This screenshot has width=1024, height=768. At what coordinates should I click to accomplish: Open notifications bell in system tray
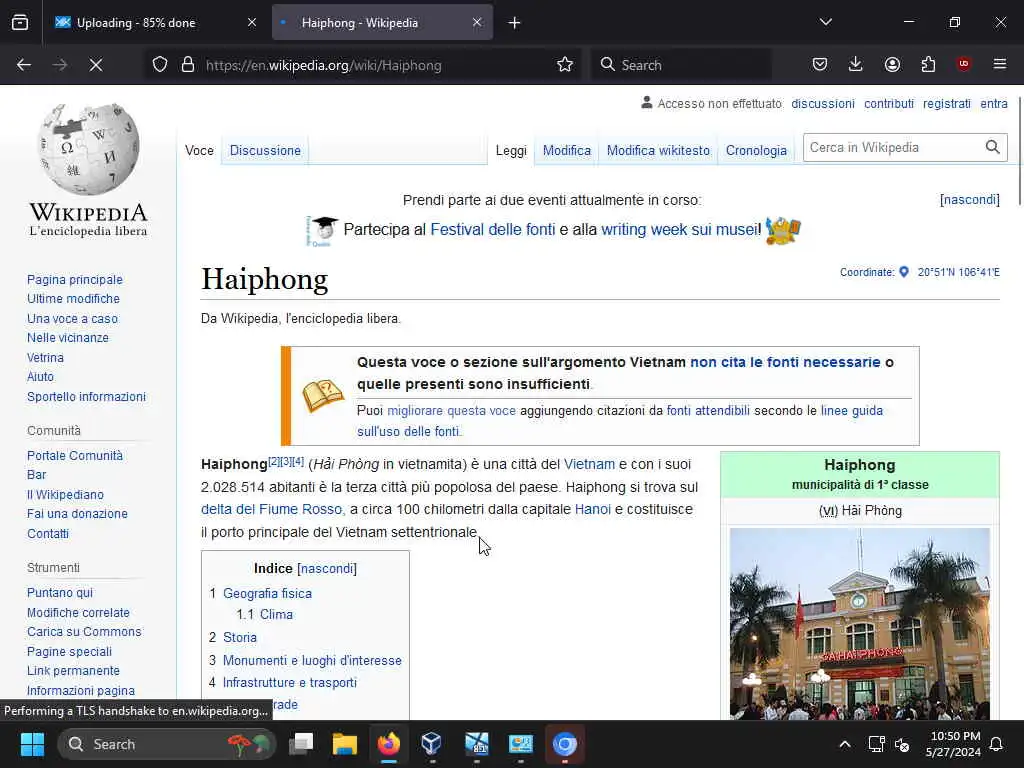[x=997, y=744]
